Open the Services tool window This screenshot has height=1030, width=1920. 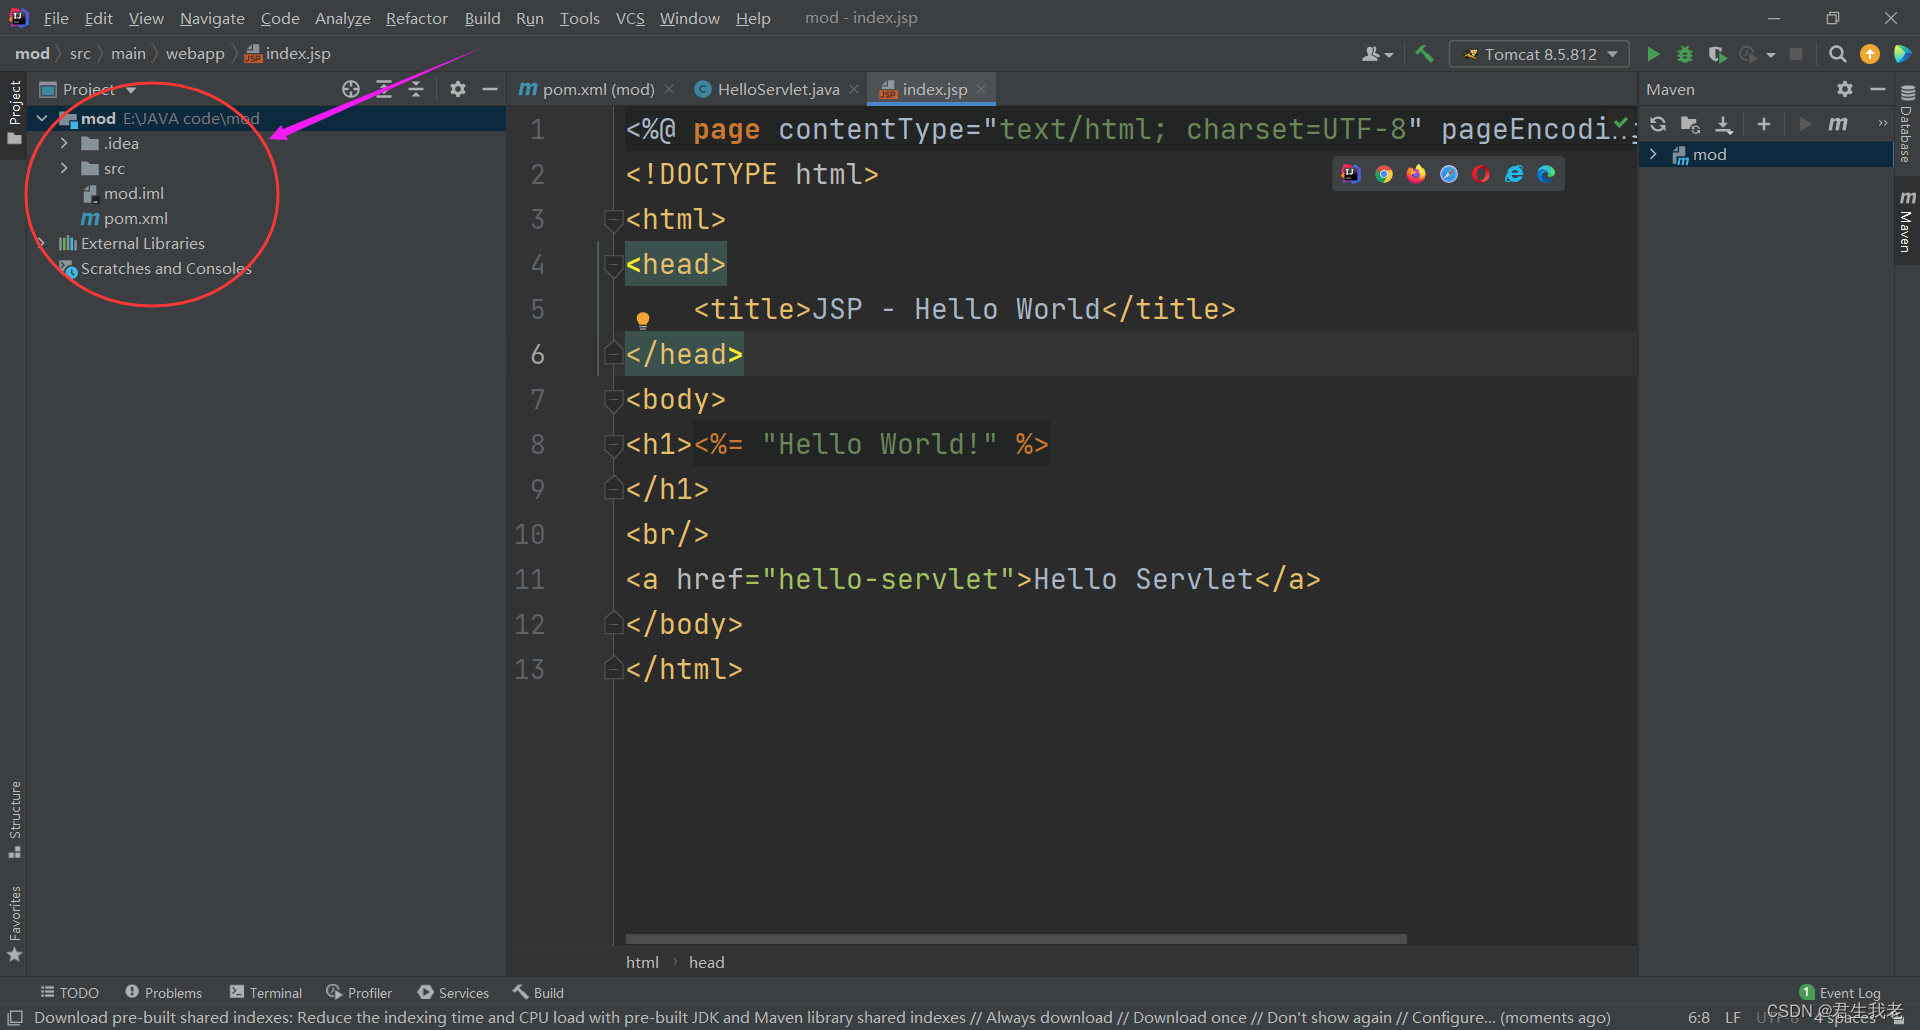tap(454, 992)
